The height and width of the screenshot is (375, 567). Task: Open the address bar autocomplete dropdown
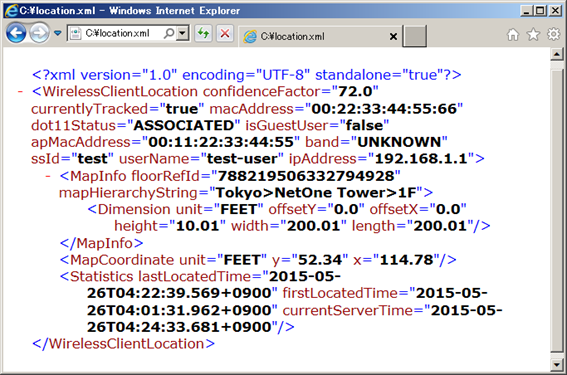183,34
